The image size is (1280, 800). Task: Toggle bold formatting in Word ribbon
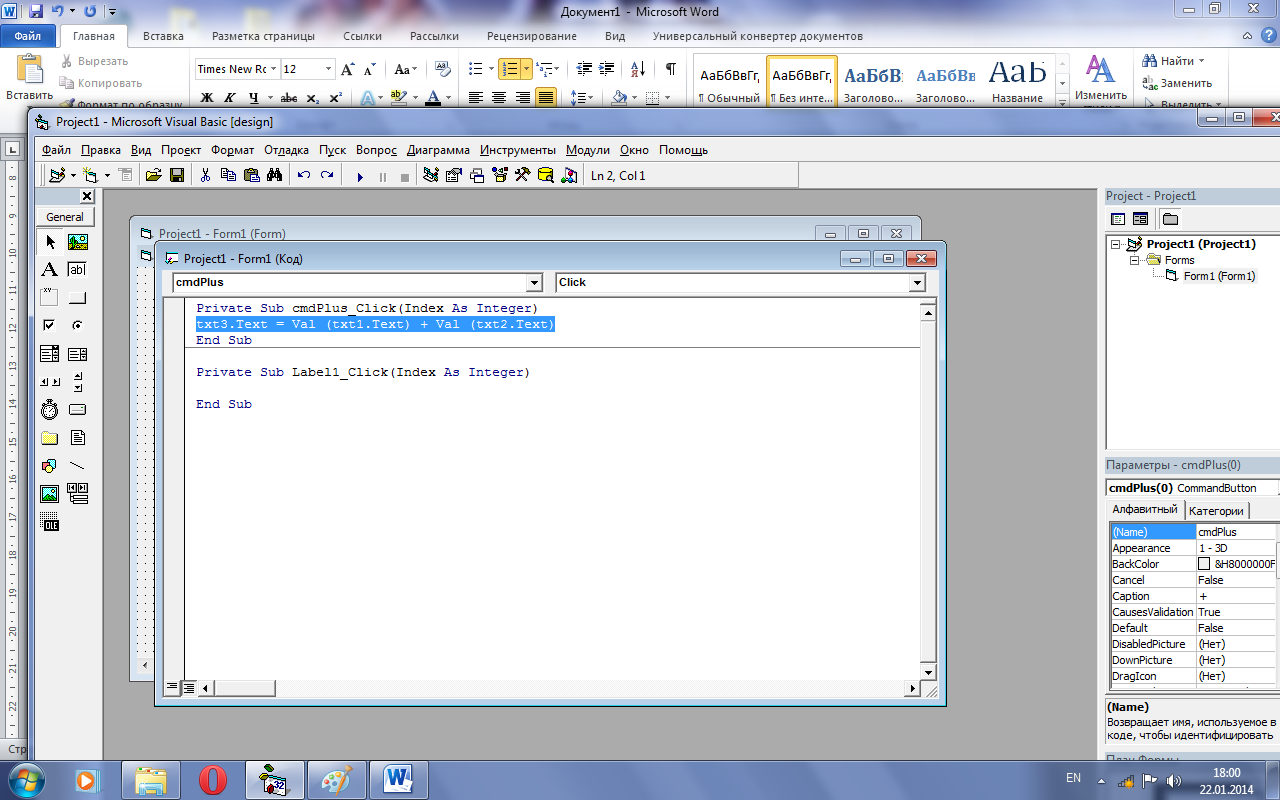pos(207,98)
